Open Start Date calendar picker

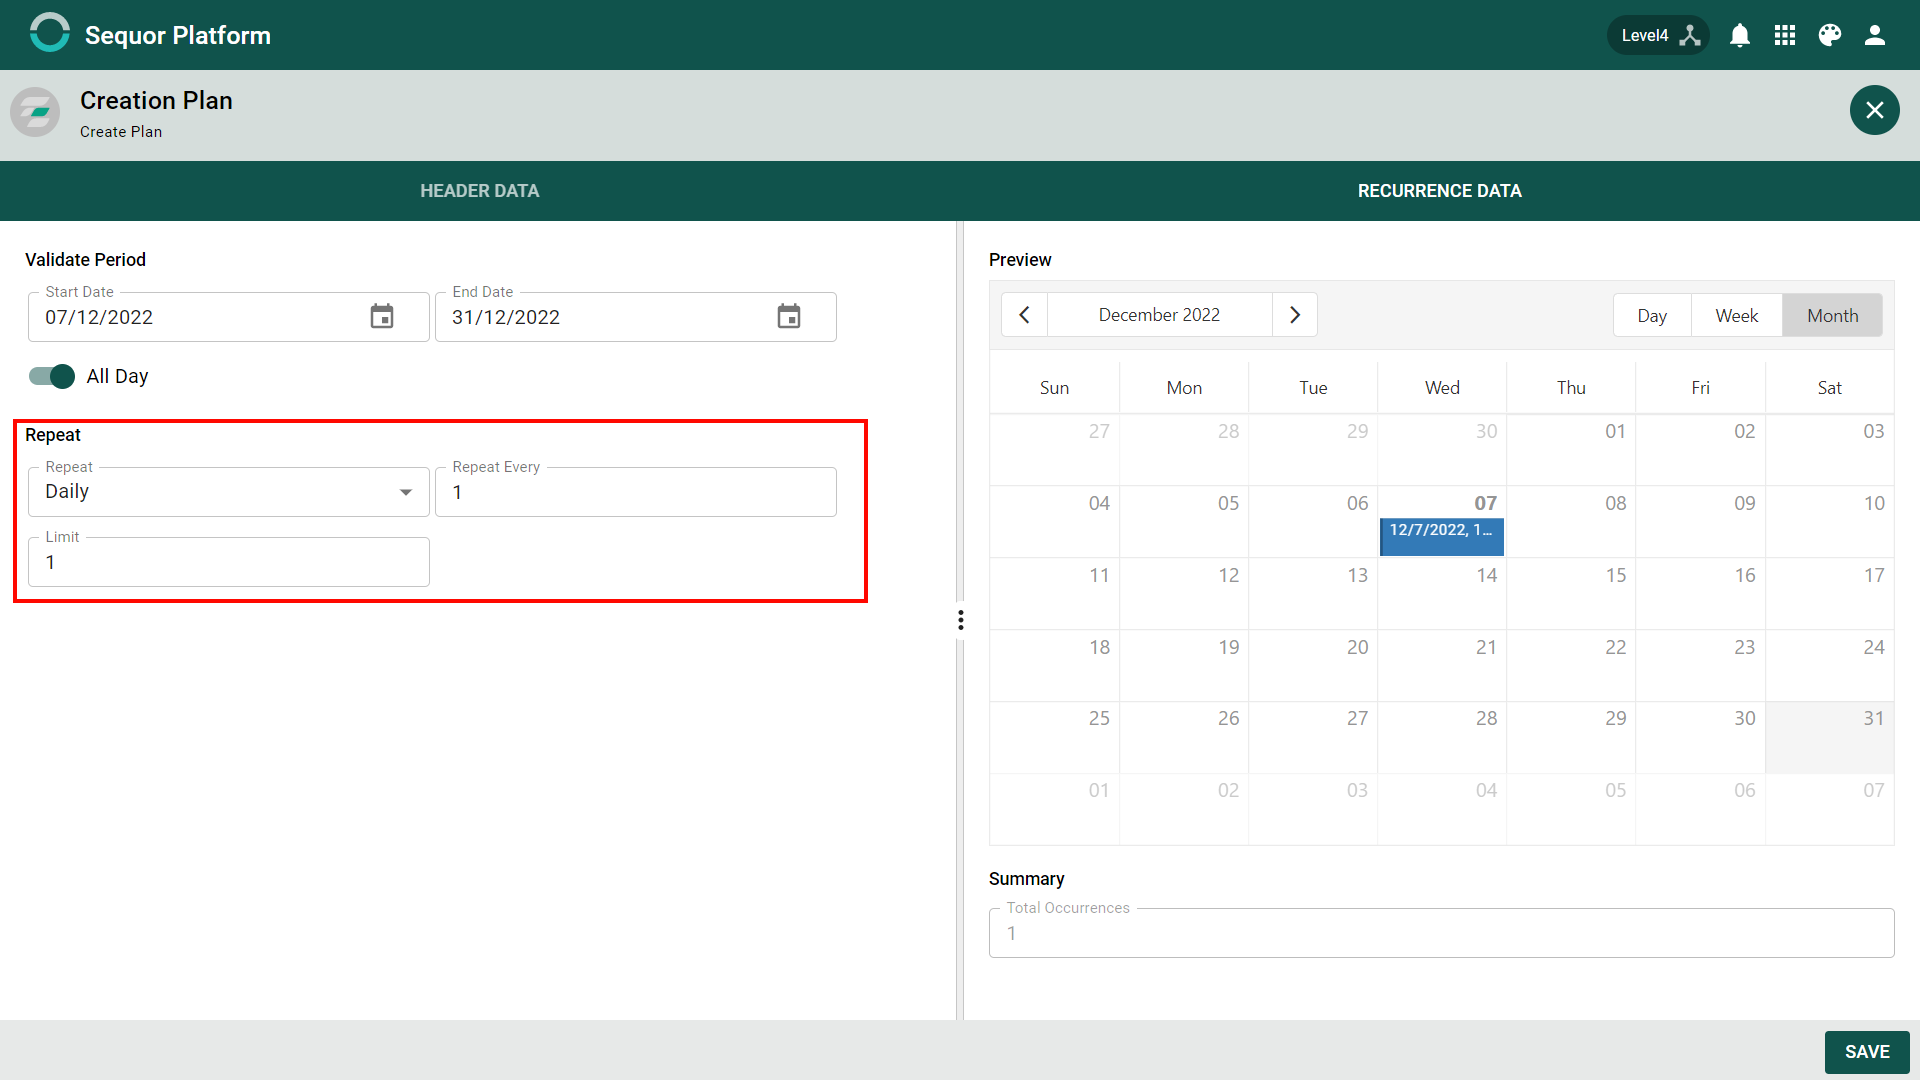coord(382,317)
